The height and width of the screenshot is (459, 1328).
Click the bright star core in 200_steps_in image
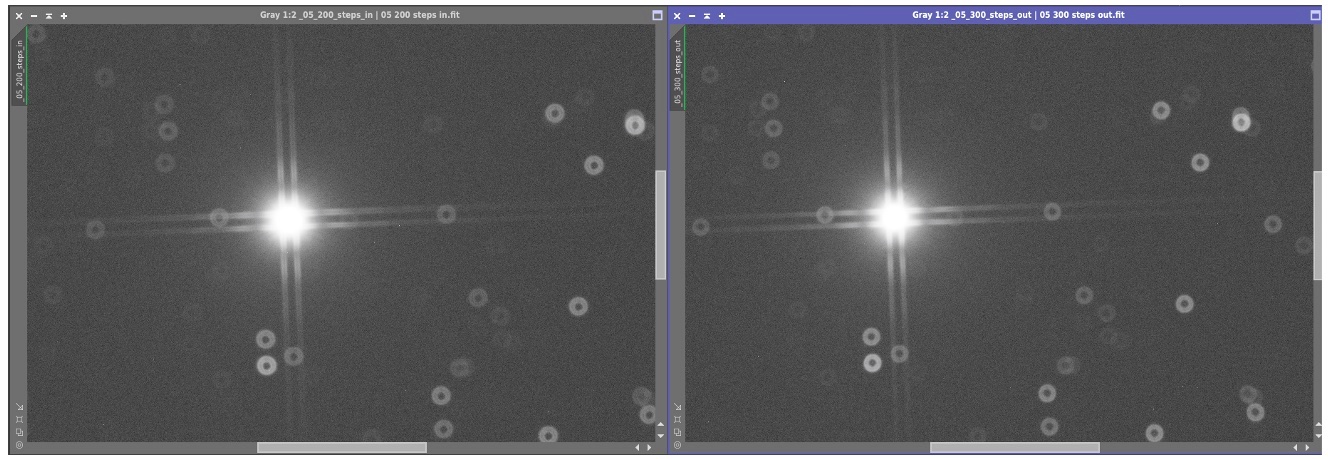coord(288,219)
